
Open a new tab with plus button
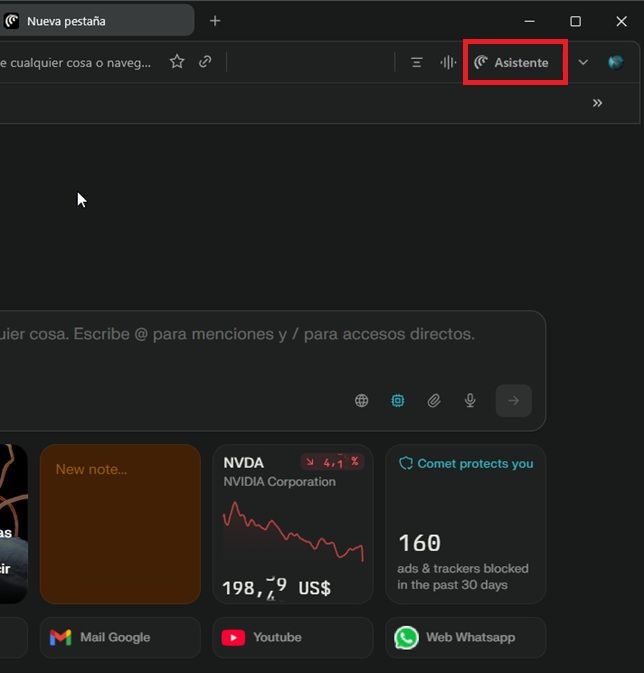click(x=215, y=21)
